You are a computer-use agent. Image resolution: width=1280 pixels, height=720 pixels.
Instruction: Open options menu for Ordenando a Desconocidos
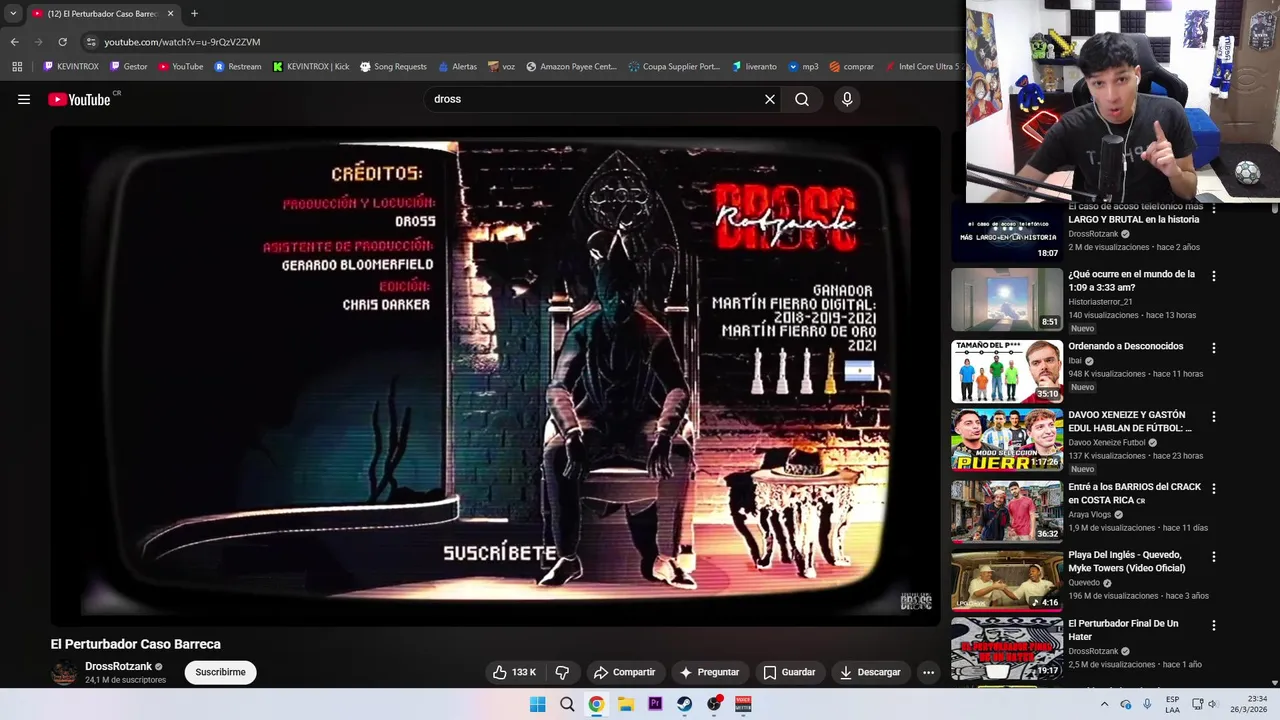(x=1214, y=348)
